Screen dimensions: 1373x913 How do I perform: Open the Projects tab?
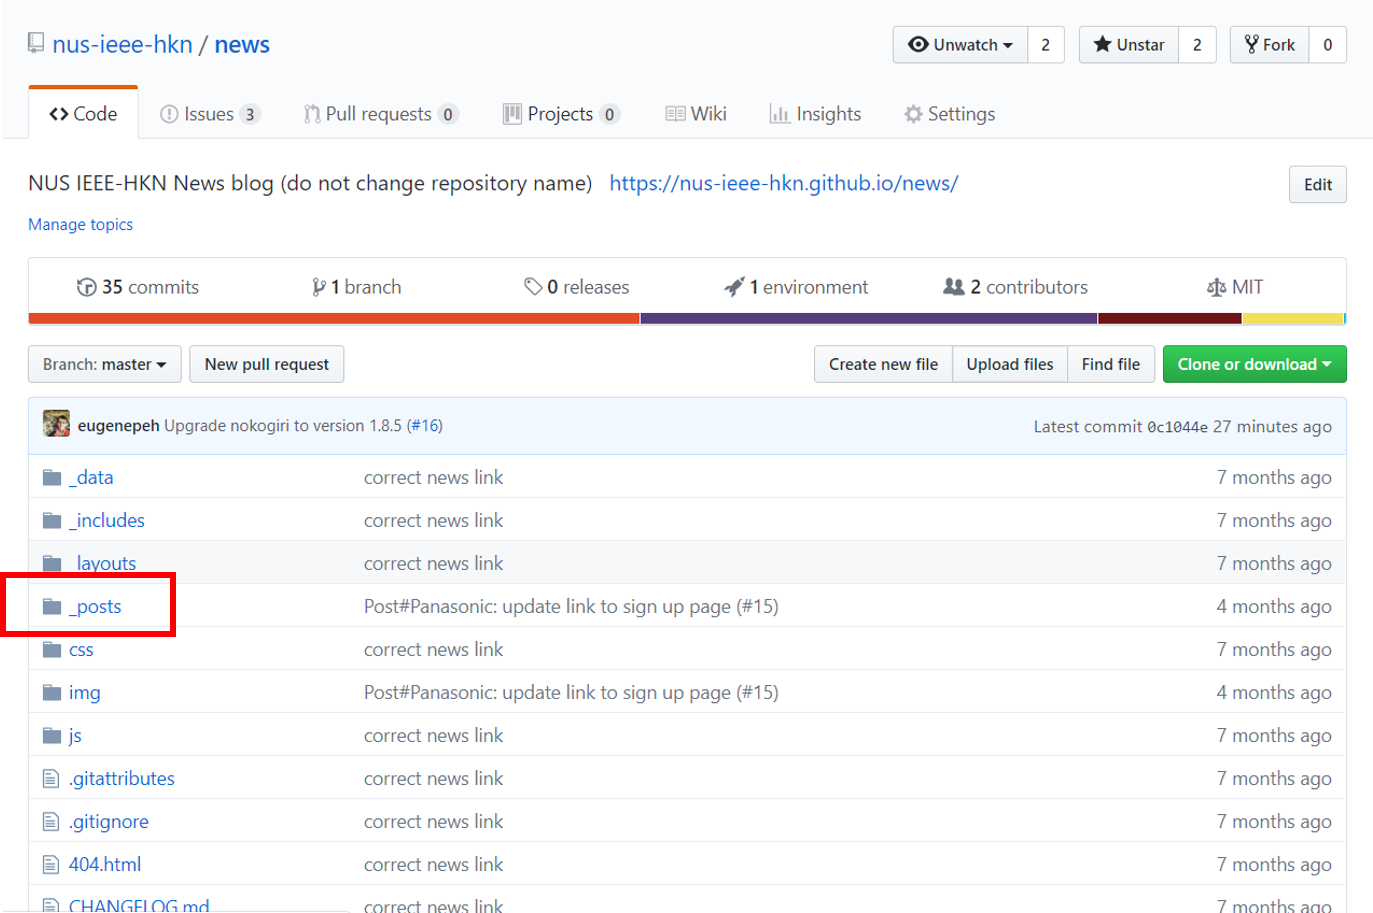(x=561, y=114)
